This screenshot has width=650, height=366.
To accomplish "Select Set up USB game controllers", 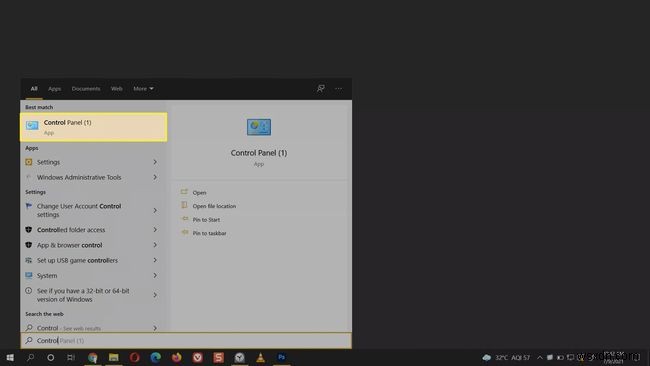I will click(x=94, y=260).
